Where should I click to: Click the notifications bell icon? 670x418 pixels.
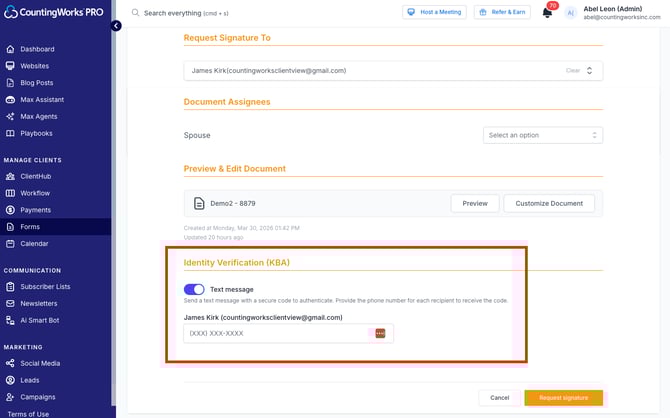547,13
